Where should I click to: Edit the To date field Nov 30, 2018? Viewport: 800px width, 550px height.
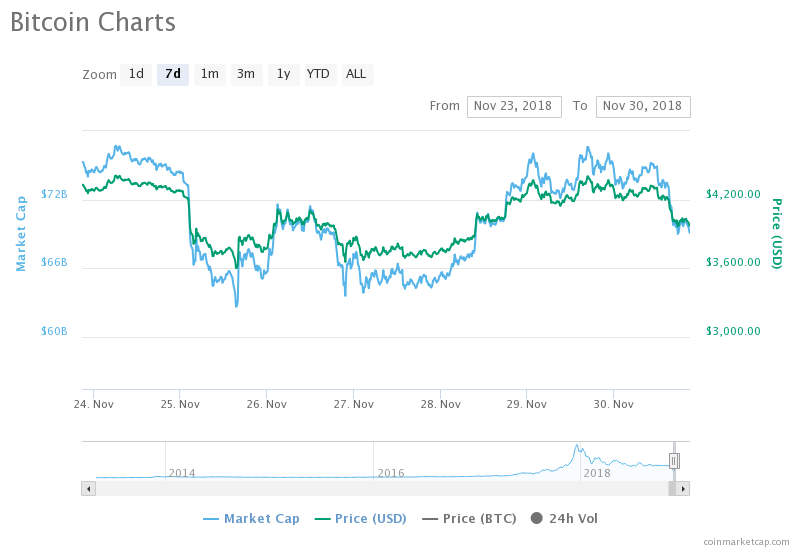(x=643, y=107)
